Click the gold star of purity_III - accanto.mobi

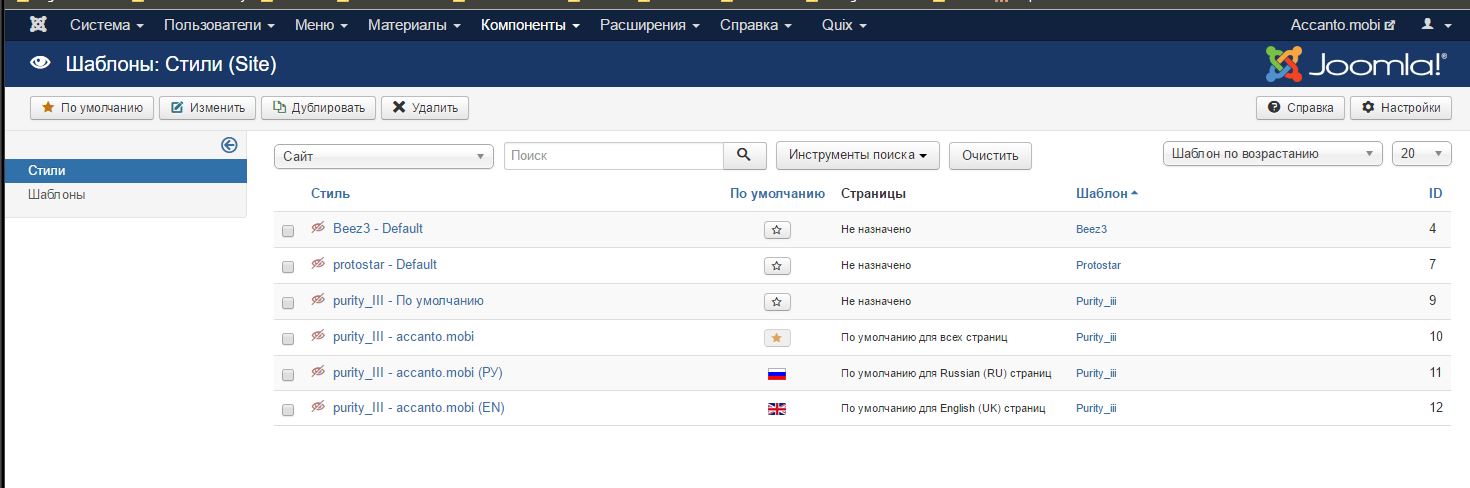[x=778, y=338]
